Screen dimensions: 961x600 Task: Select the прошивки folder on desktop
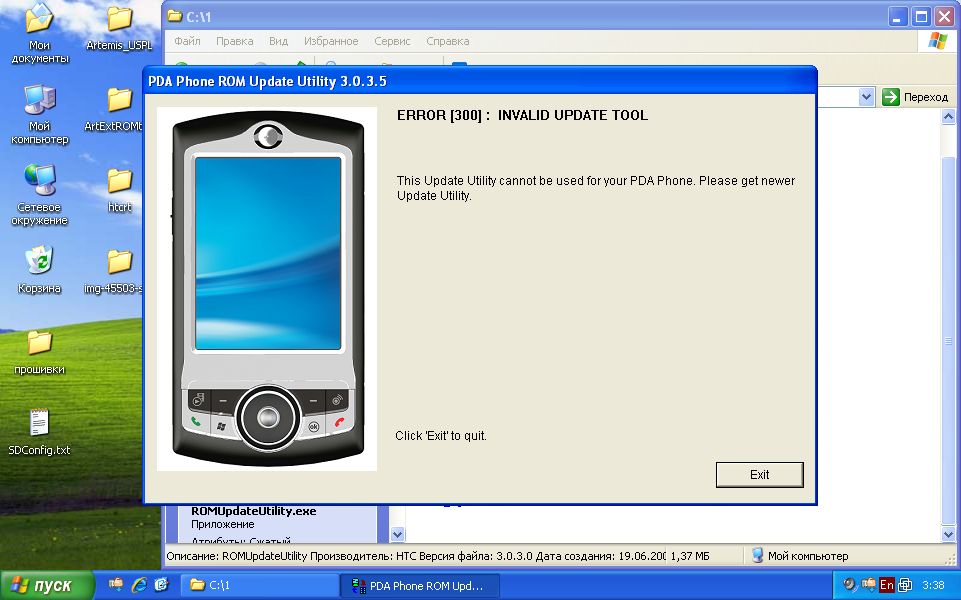pyautogui.click(x=39, y=352)
